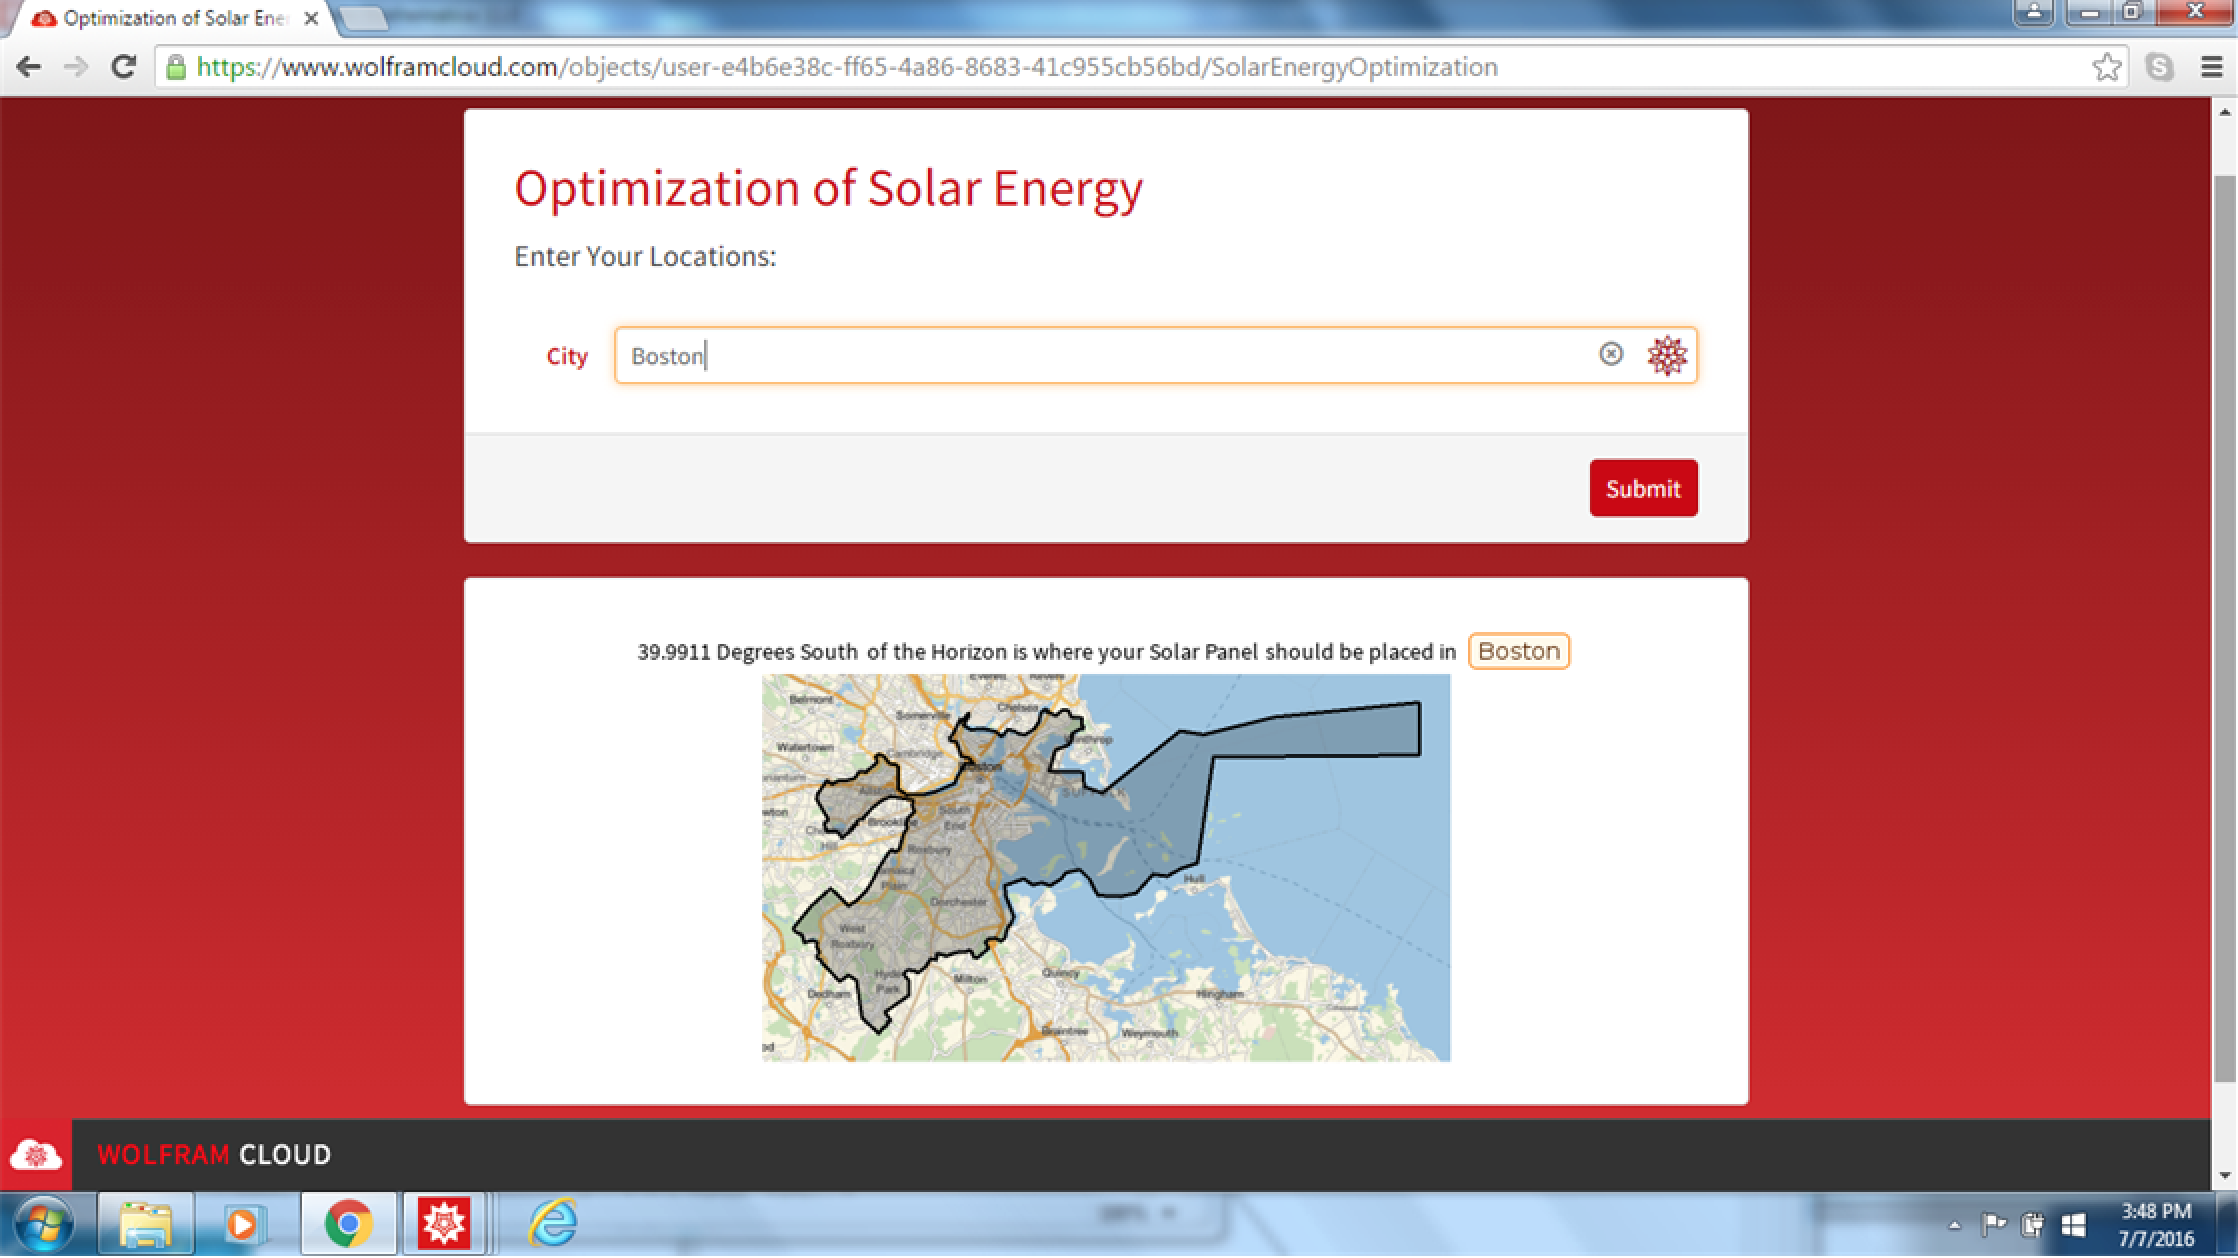2238x1258 pixels.
Task: Bookmark page with the star icon
Action: pyautogui.click(x=2106, y=67)
